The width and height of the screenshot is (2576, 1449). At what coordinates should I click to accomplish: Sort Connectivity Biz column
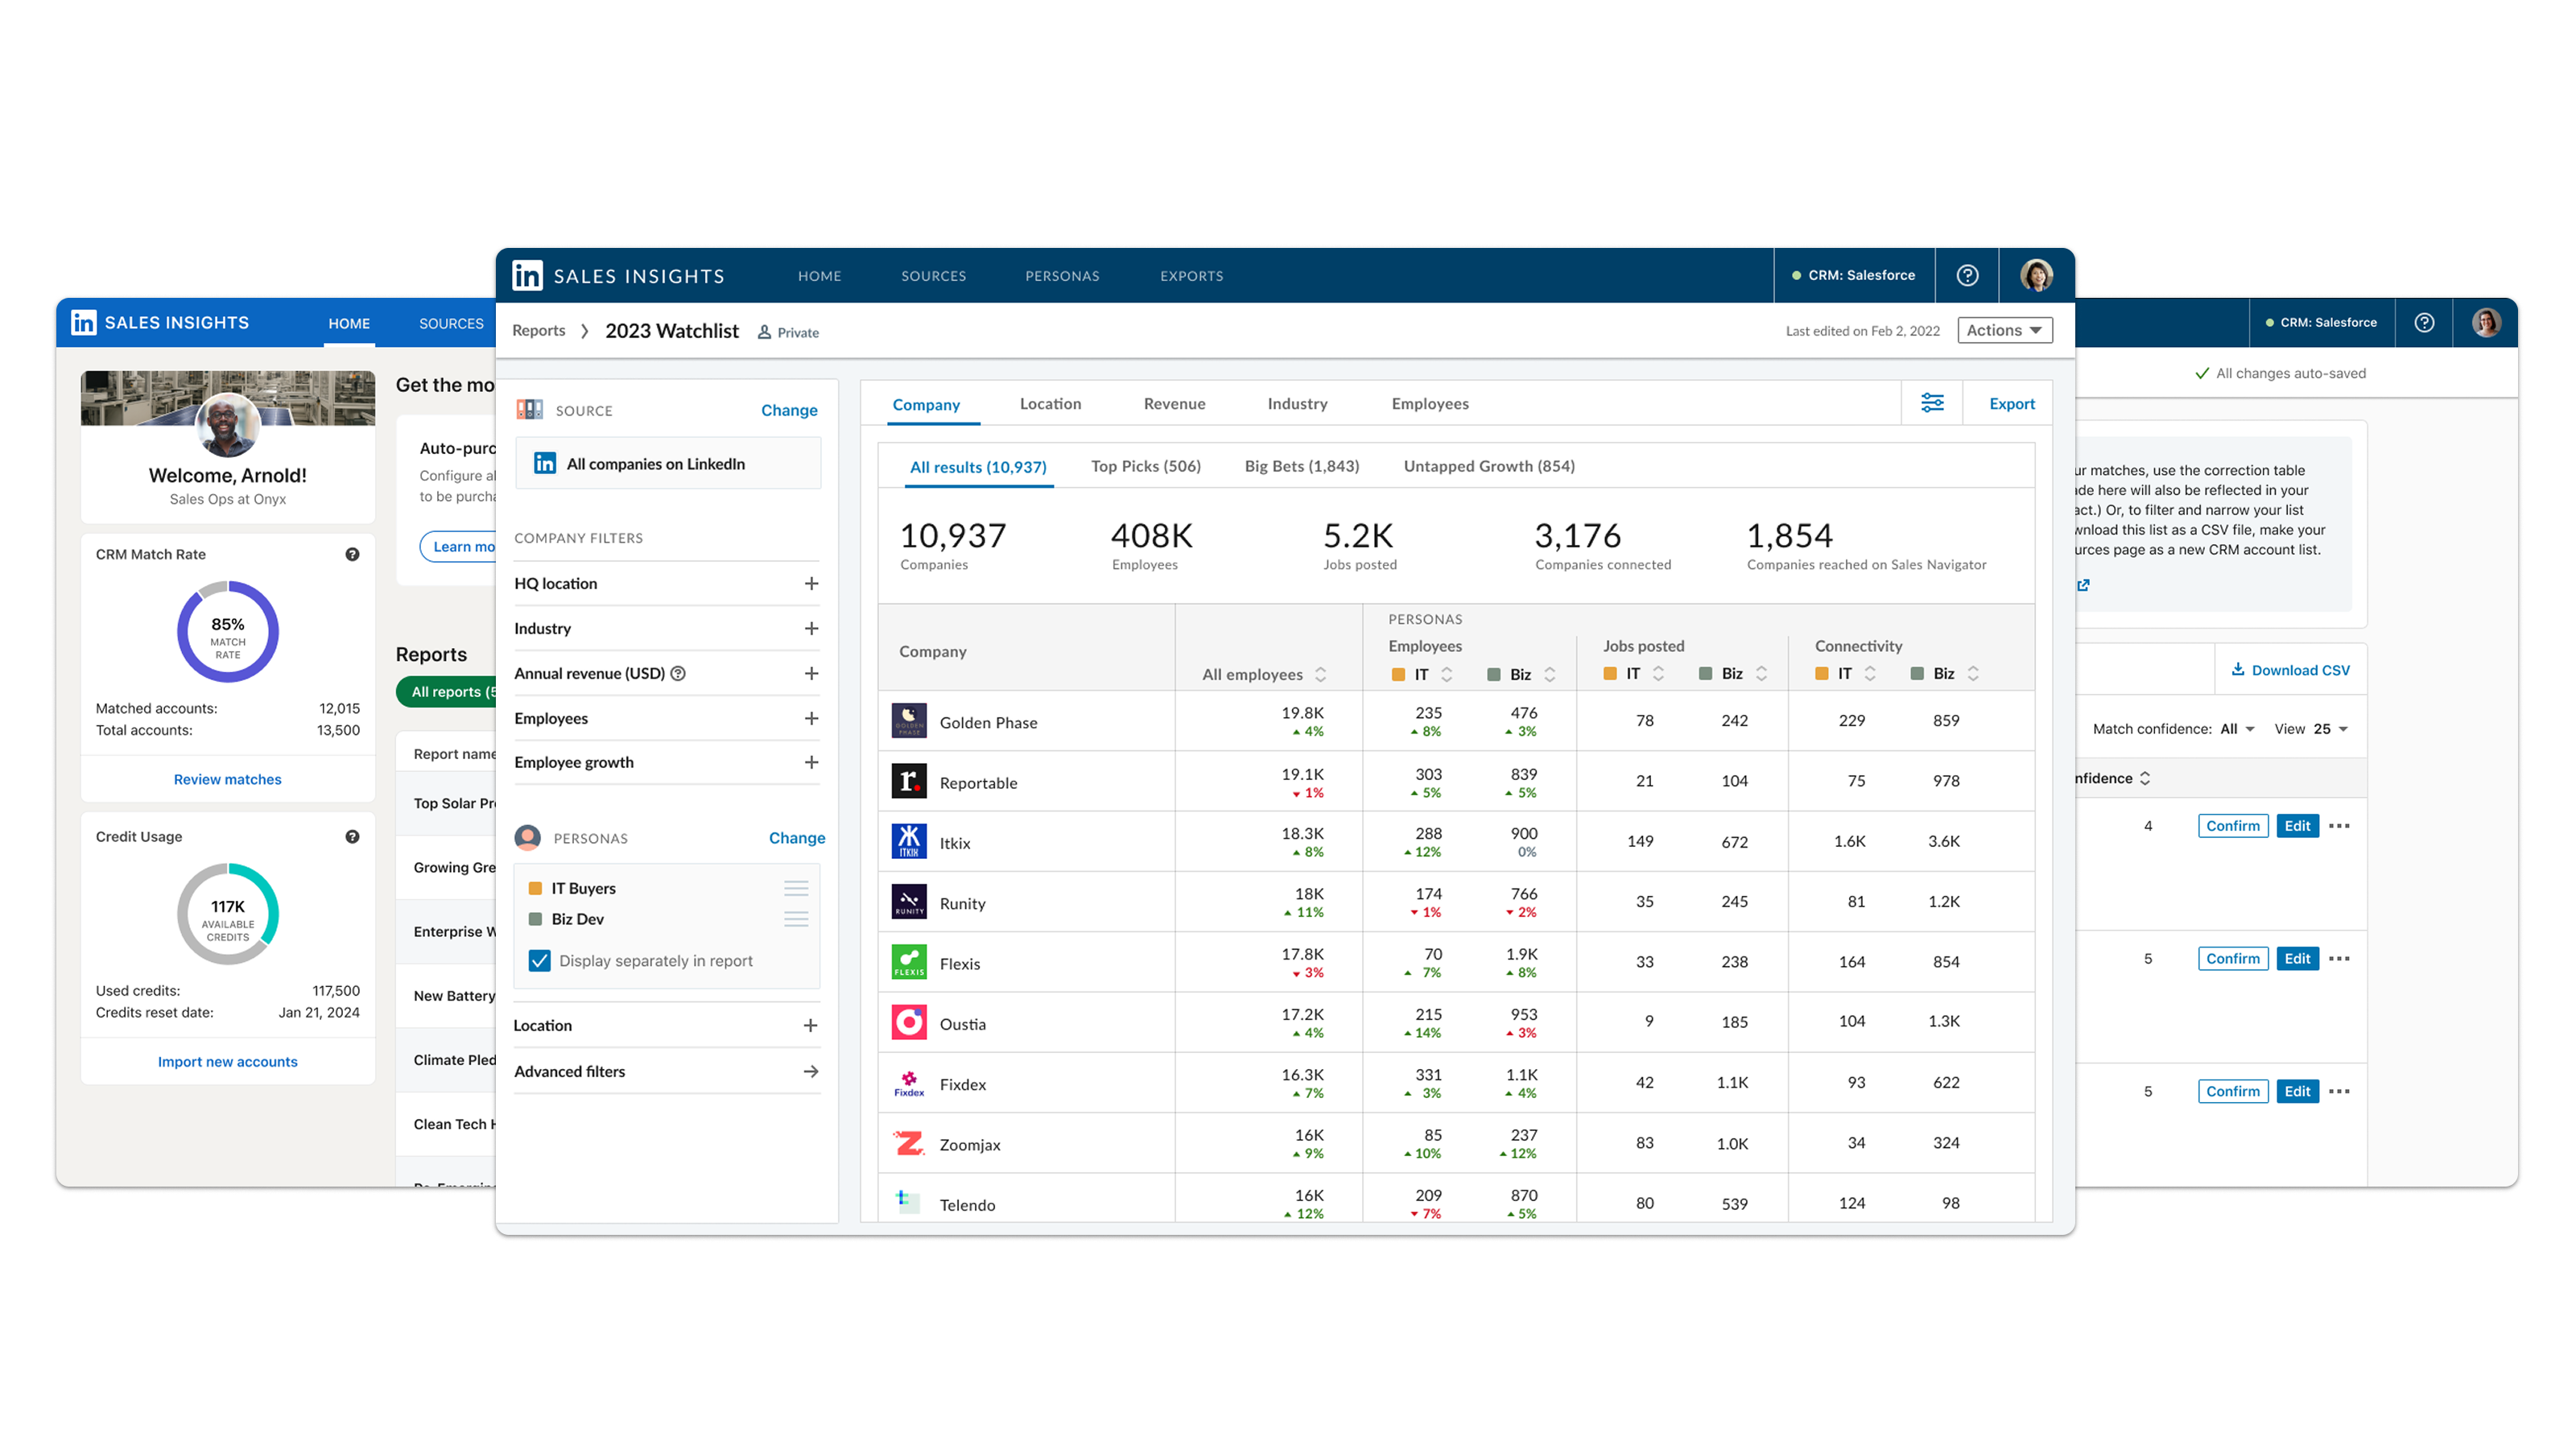click(x=1973, y=674)
